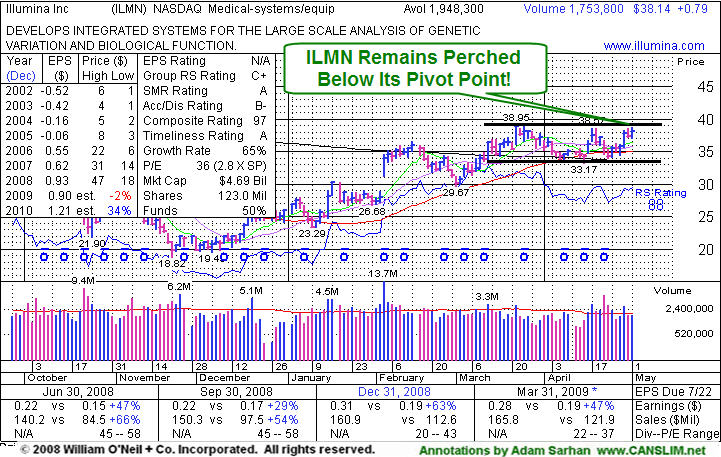This screenshot has height=457, width=721.
Task: Click the Volume 1,753,800 text
Action: point(573,9)
